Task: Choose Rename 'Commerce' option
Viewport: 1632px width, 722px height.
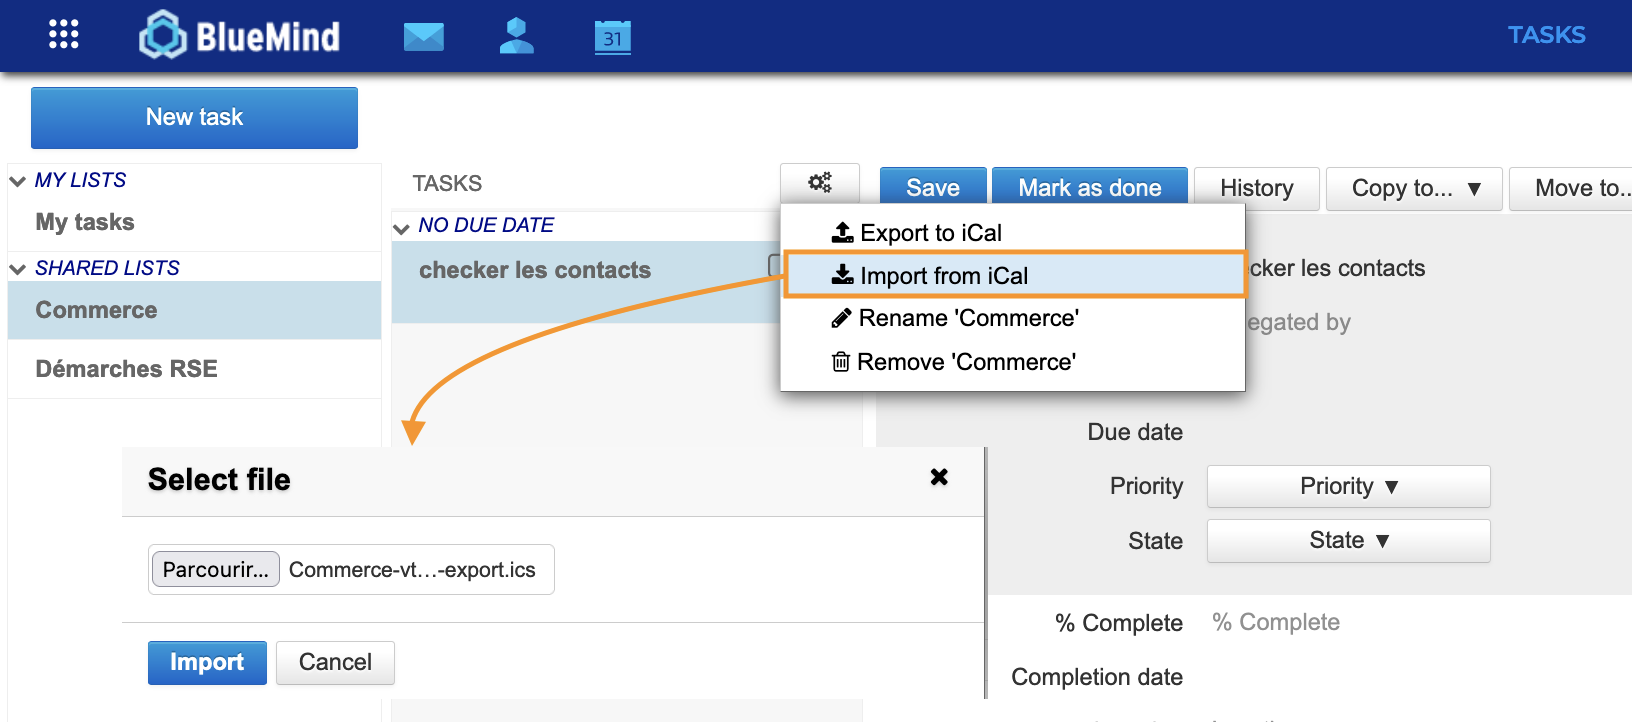Action: point(967,318)
